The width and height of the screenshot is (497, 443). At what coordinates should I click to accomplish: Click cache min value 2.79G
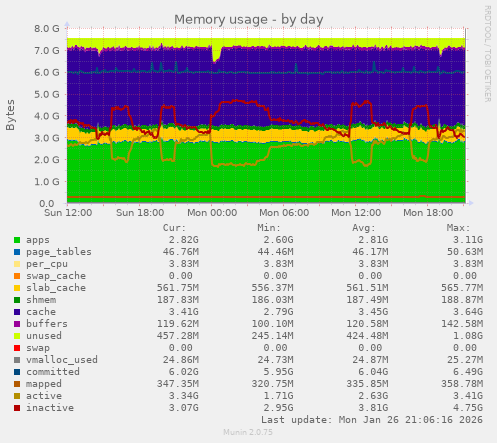pos(278,312)
